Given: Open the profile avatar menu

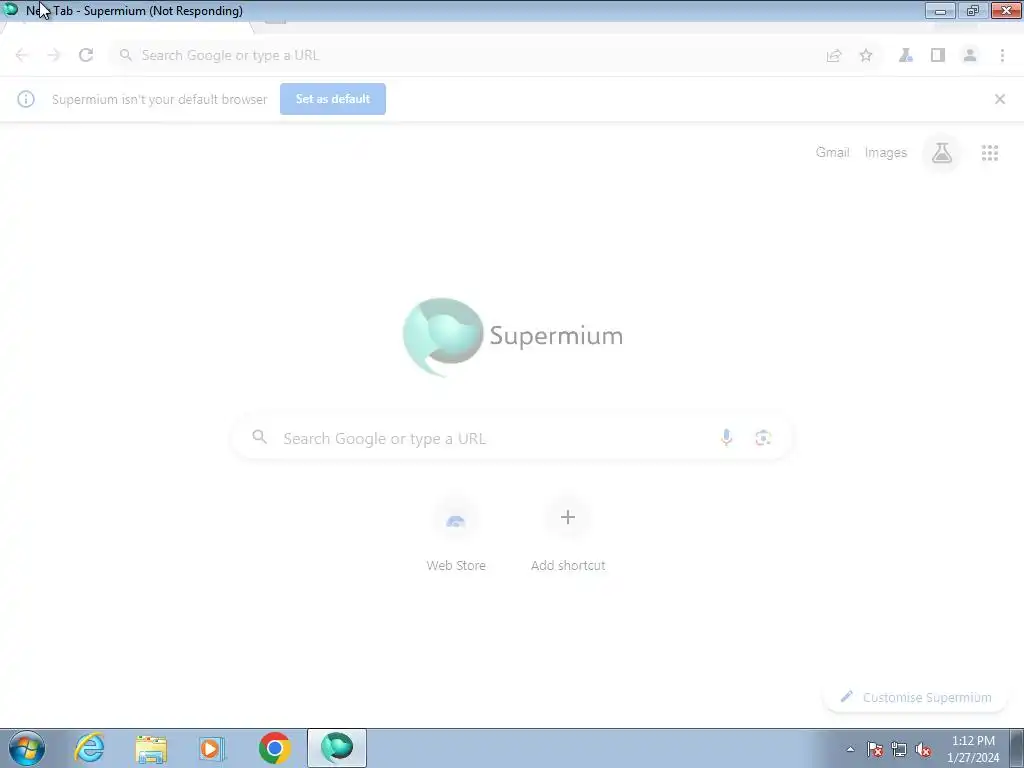Looking at the screenshot, I should coord(970,56).
